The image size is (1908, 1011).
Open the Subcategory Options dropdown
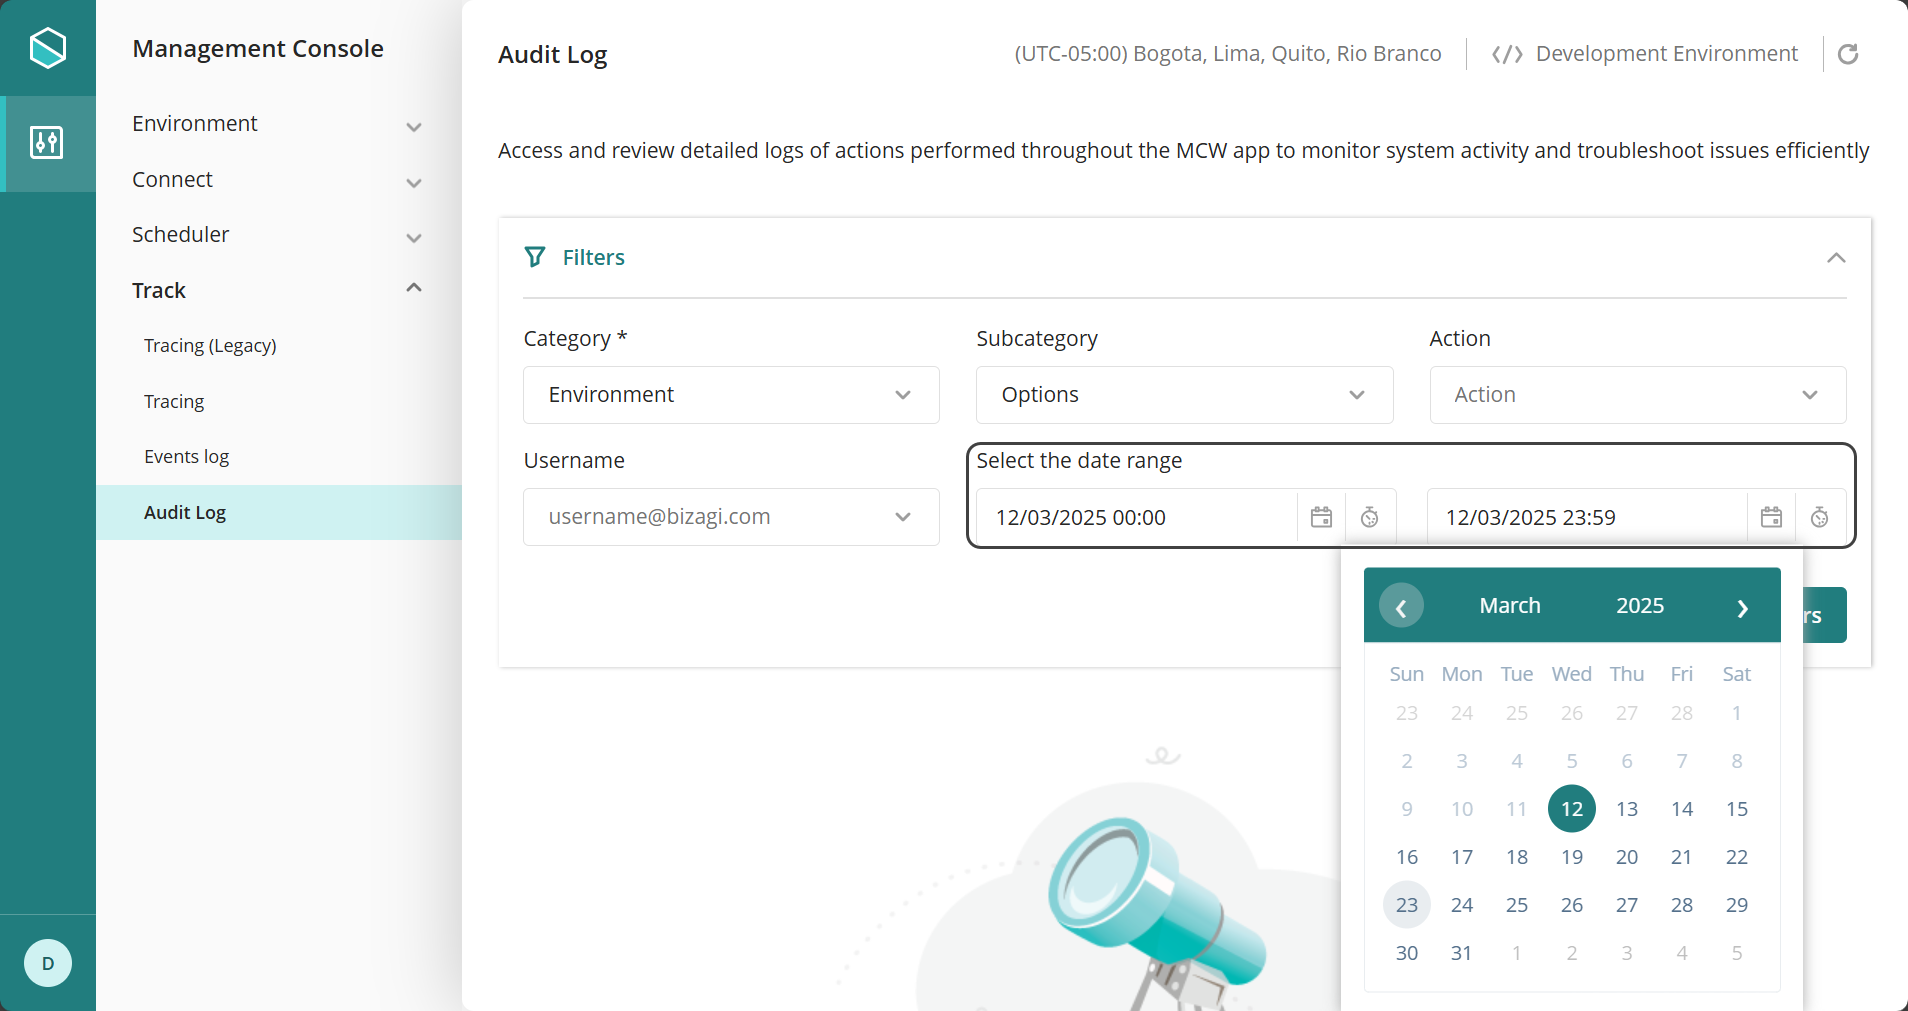(1183, 395)
